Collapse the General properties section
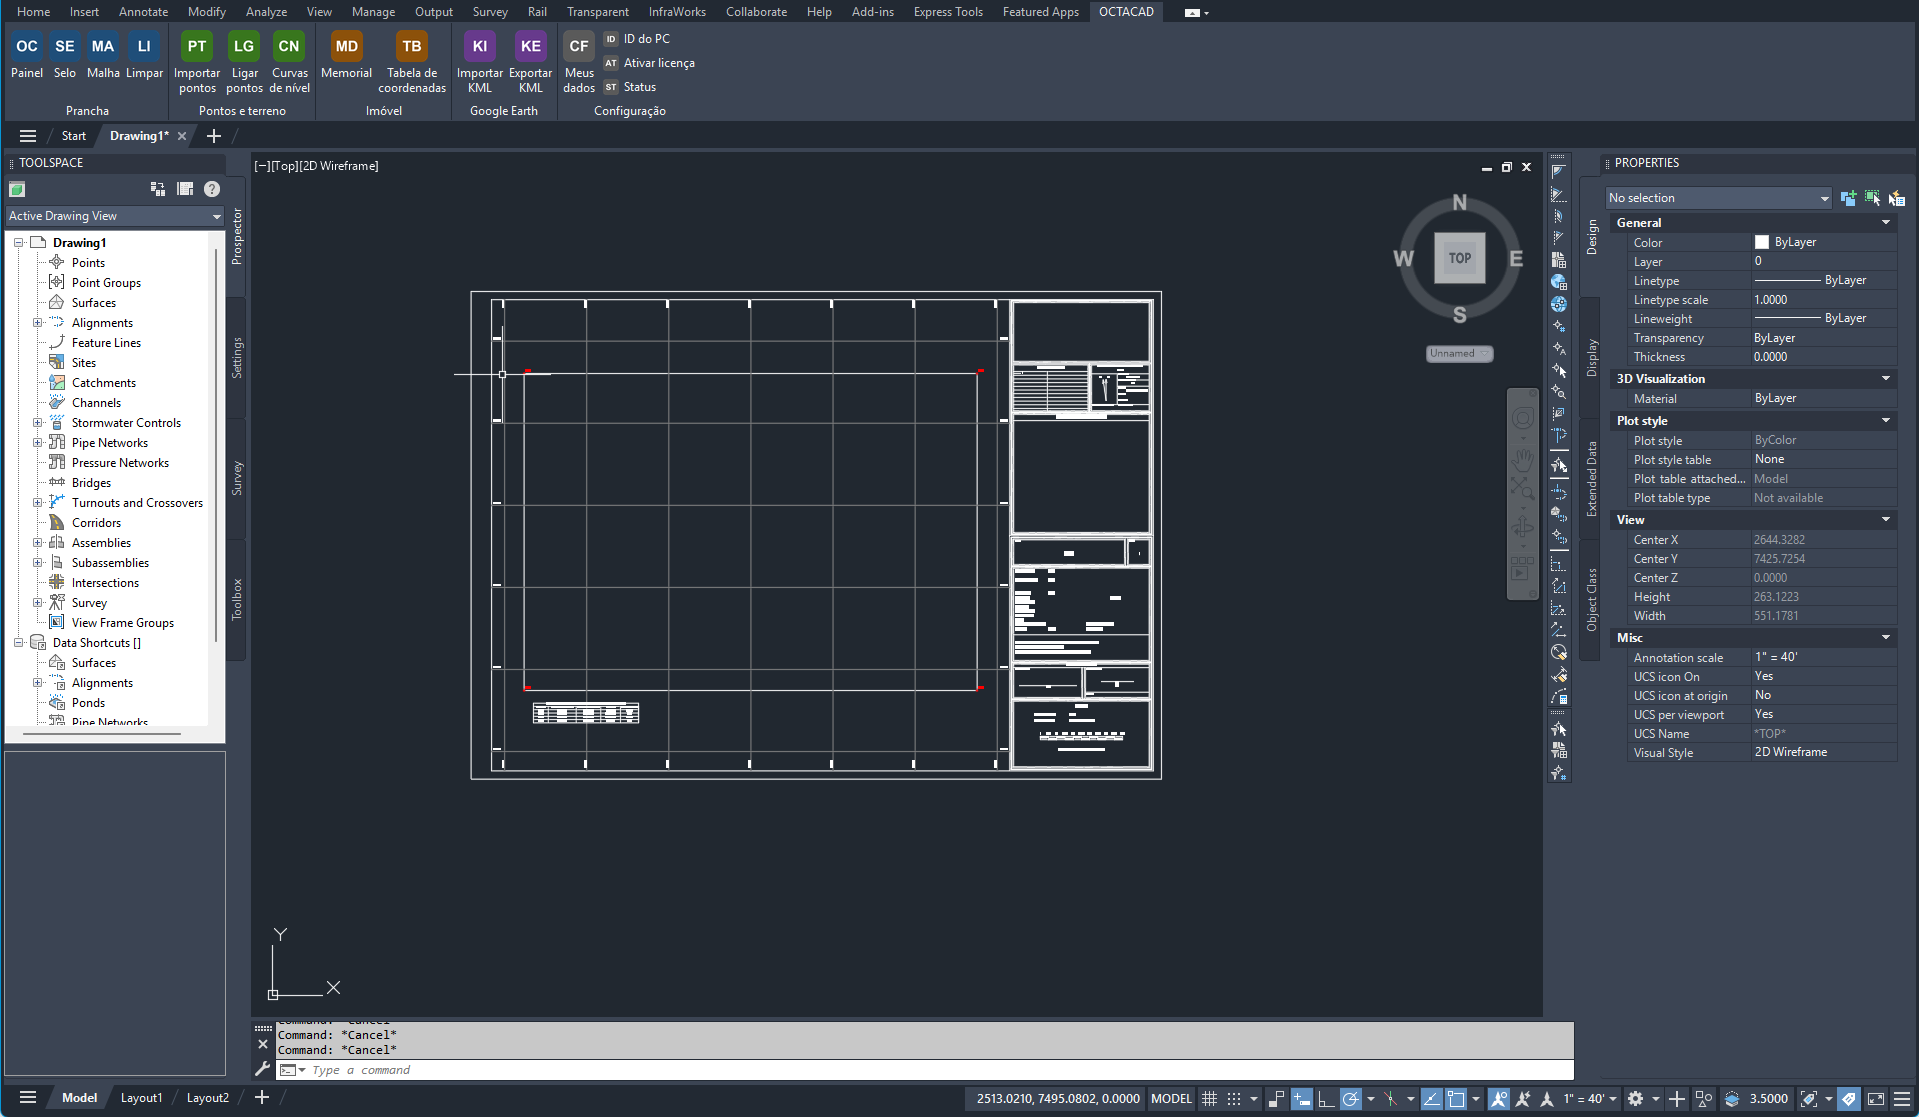This screenshot has height=1117, width=1919. [1885, 223]
